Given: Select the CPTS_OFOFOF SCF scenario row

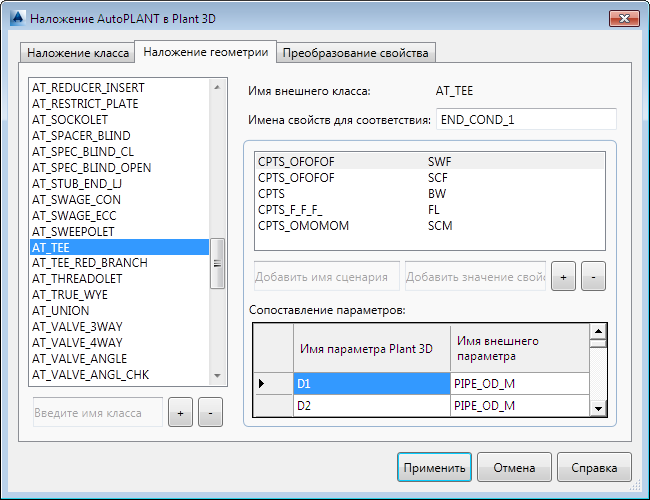Looking at the screenshot, I should (x=430, y=177).
